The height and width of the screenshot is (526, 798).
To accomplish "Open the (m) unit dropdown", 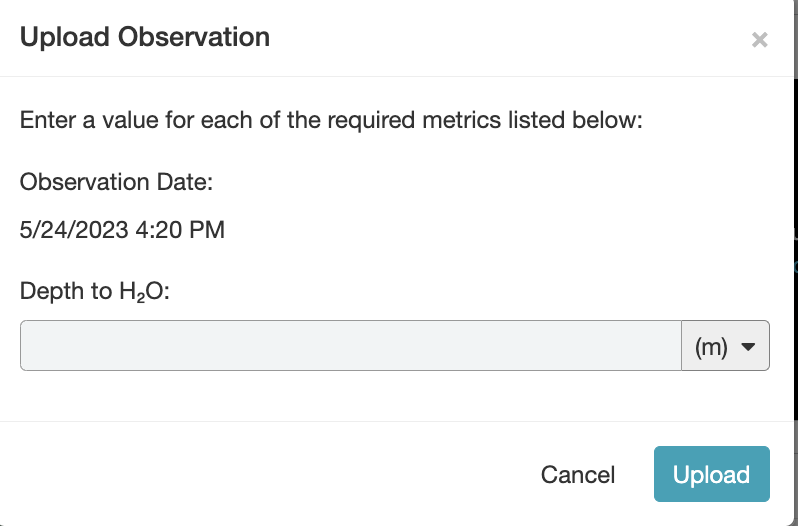I will [x=725, y=346].
